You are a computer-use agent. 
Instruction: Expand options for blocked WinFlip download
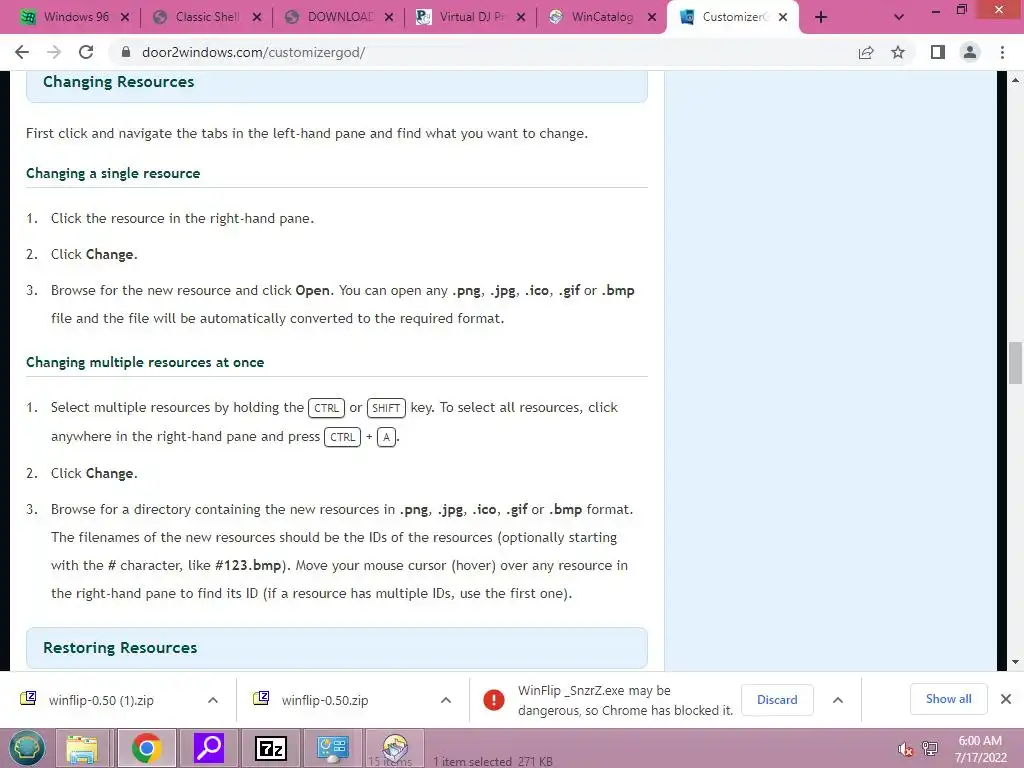coord(838,700)
